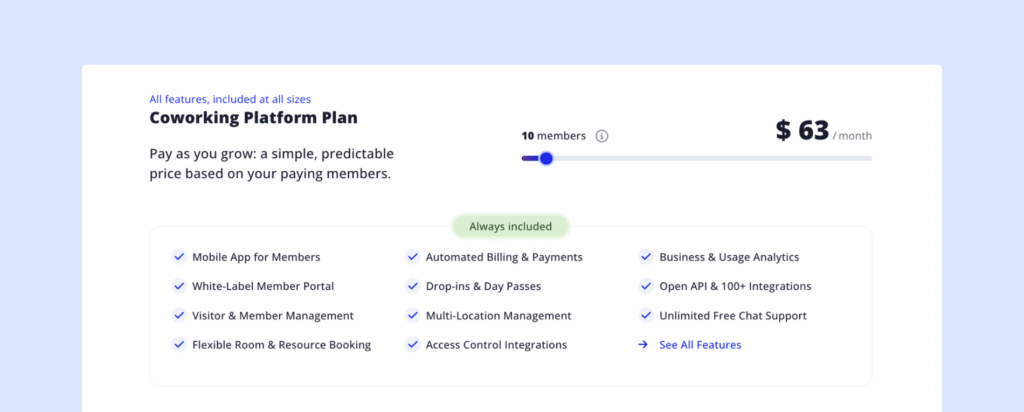Click the All features, included at all sizes text

[230, 99]
